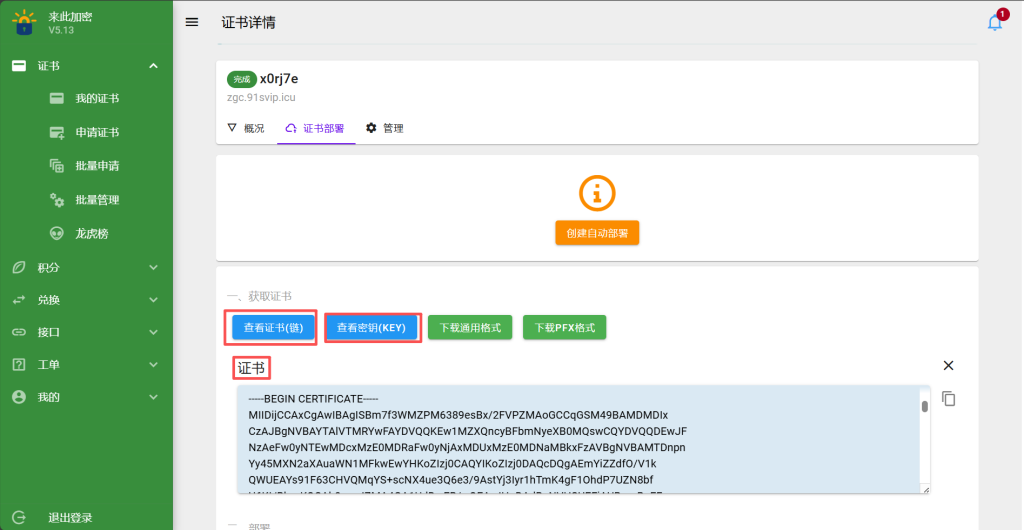Open 批量管理 in sidebar
1024x530 pixels.
click(x=97, y=200)
